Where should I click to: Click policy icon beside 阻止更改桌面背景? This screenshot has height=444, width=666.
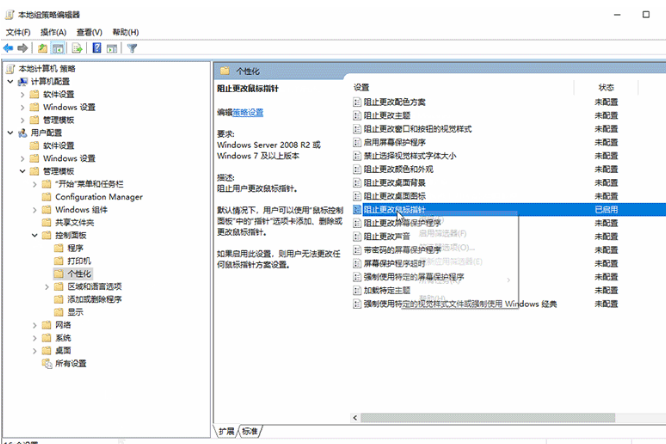coord(357,183)
